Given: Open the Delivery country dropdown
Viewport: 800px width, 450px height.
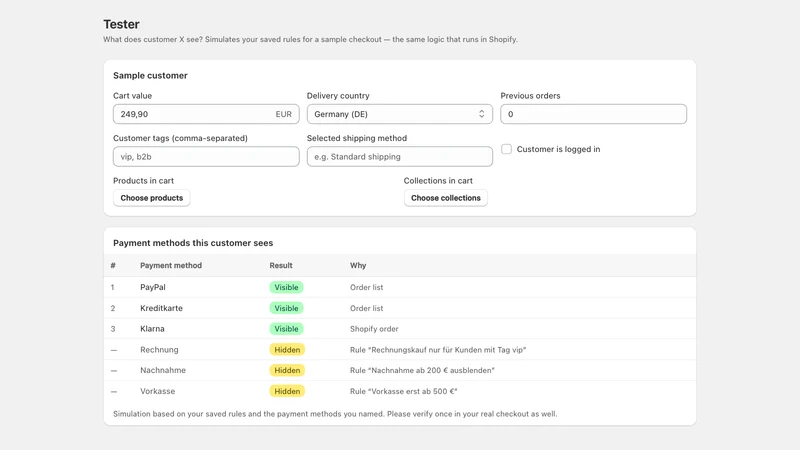Looking at the screenshot, I should click(399, 114).
